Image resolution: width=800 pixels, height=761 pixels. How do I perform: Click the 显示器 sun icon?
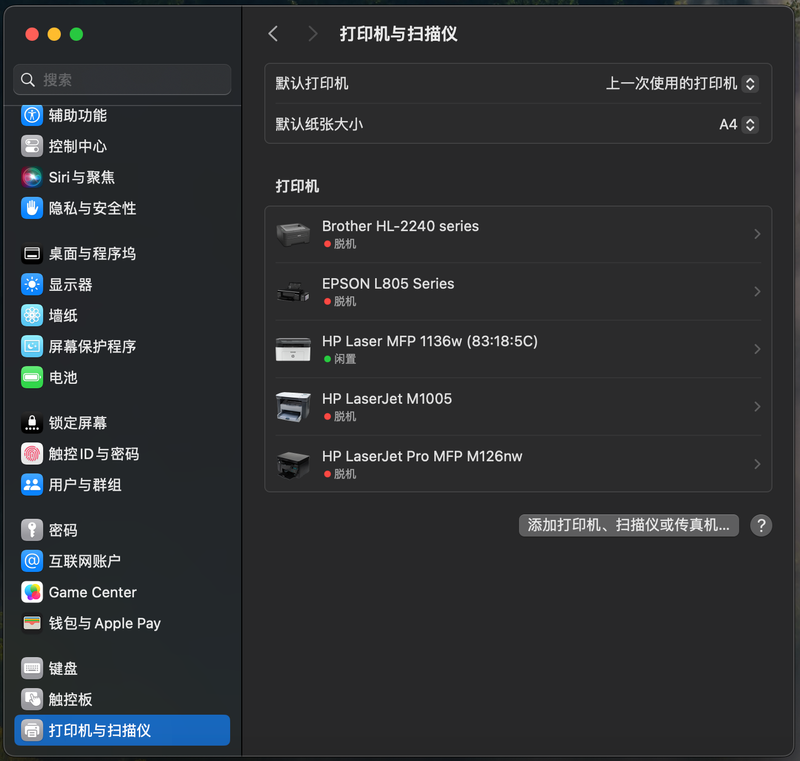pos(32,285)
